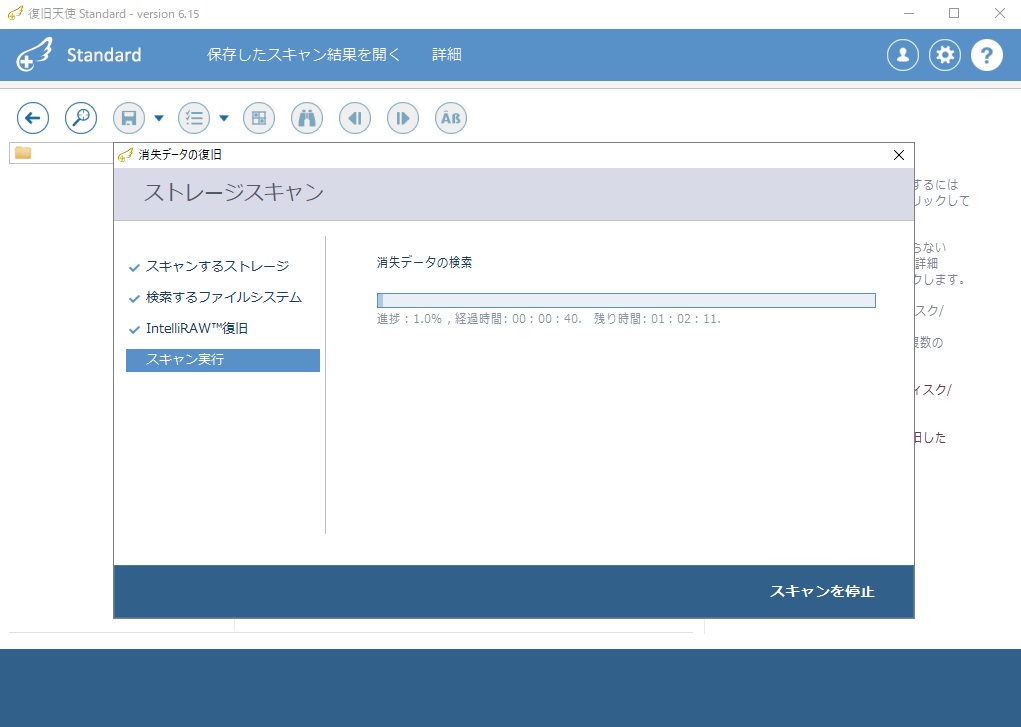Expand the checklist icon dropdown arrow
The height and width of the screenshot is (727, 1021).
tap(224, 118)
